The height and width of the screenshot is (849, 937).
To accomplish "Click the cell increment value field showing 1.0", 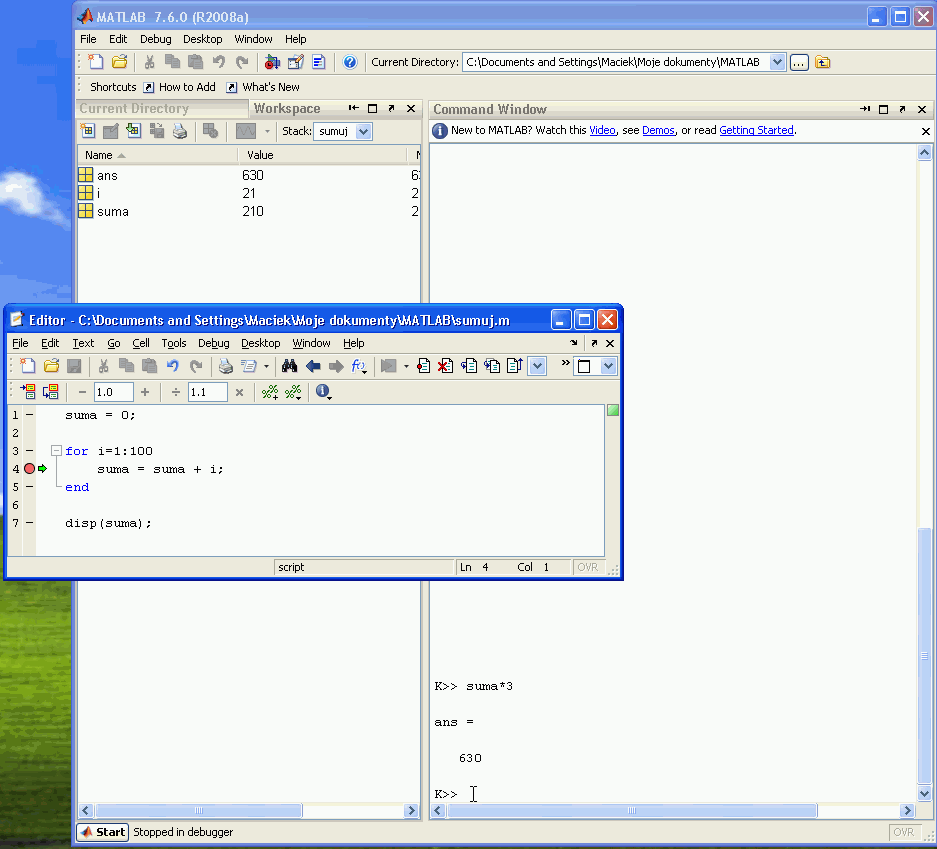I will (x=113, y=392).
